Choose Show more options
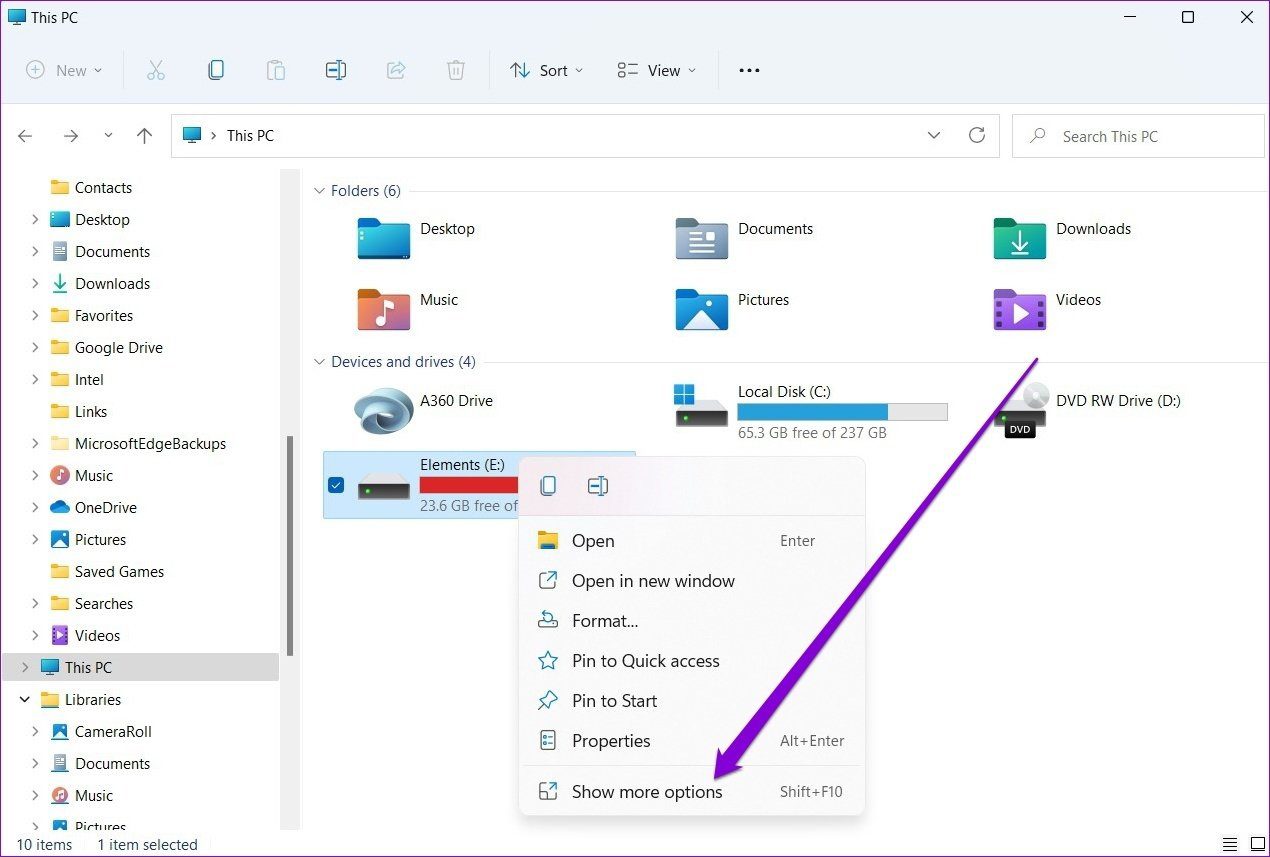 pos(692,792)
